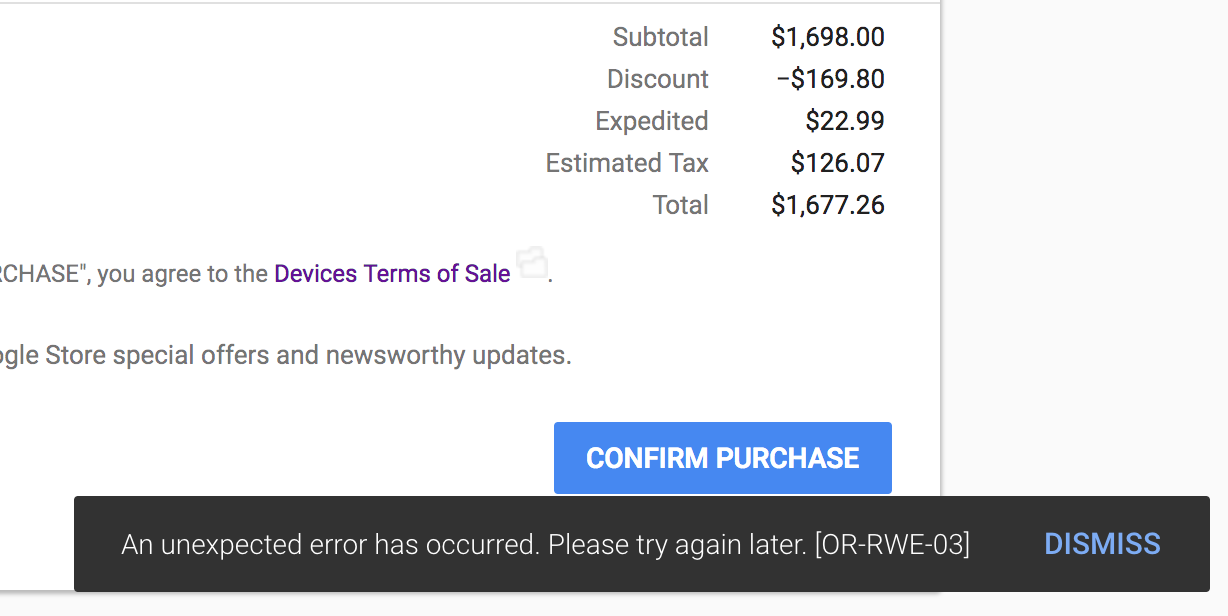Click the −$169.80 discount amount
This screenshot has width=1228, height=616.
pyautogui.click(x=830, y=79)
